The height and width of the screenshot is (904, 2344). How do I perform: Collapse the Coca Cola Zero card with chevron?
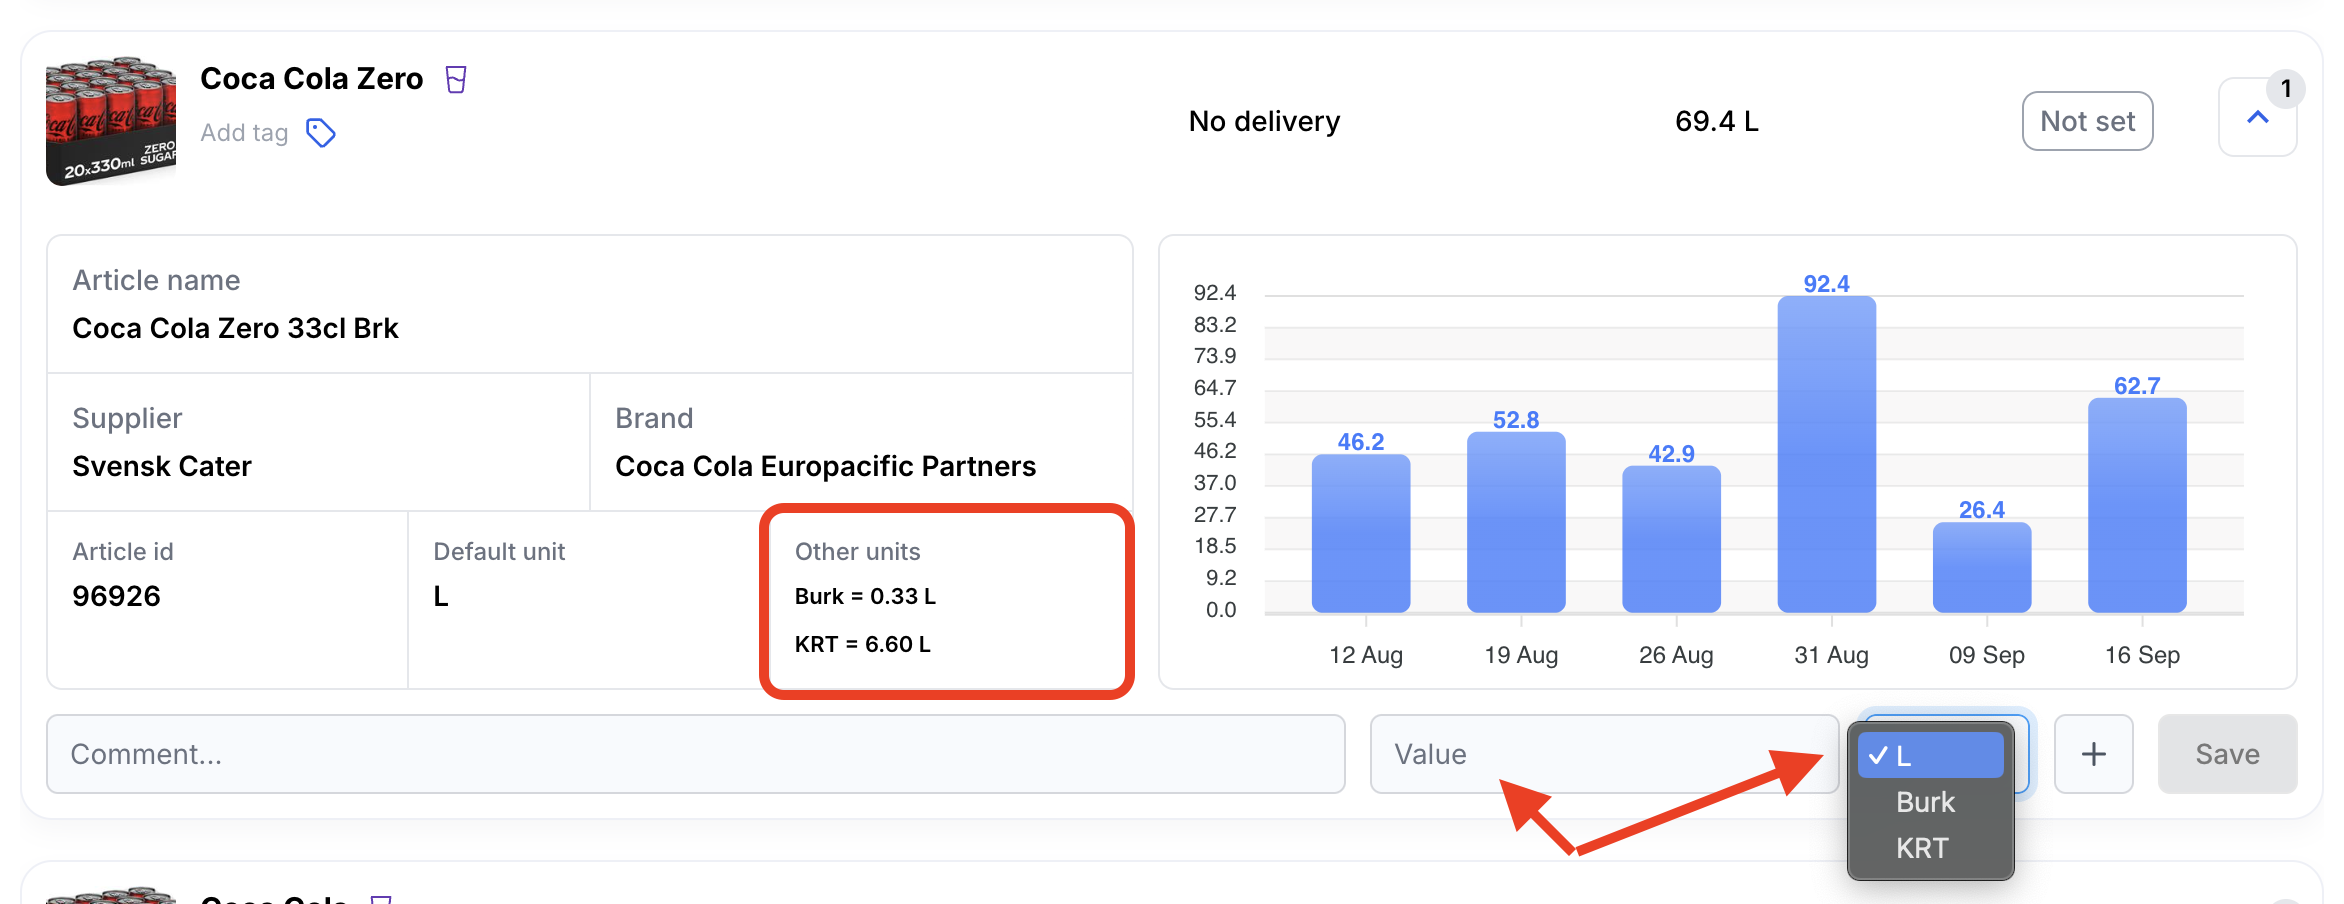pos(2257,117)
